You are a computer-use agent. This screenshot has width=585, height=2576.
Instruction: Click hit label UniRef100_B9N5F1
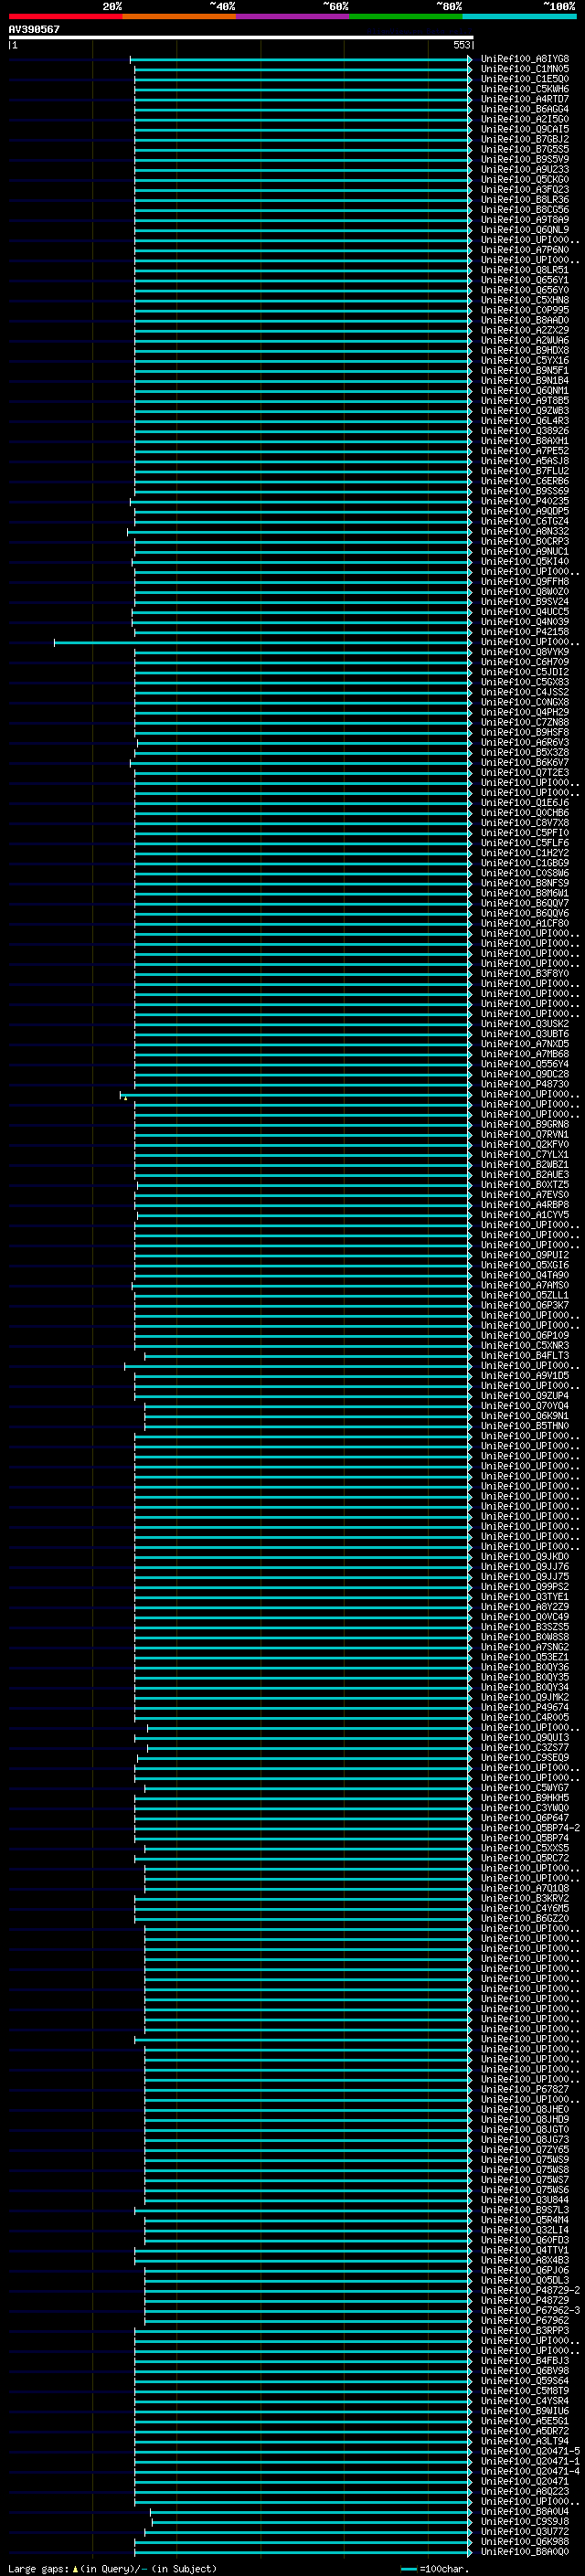[525, 371]
